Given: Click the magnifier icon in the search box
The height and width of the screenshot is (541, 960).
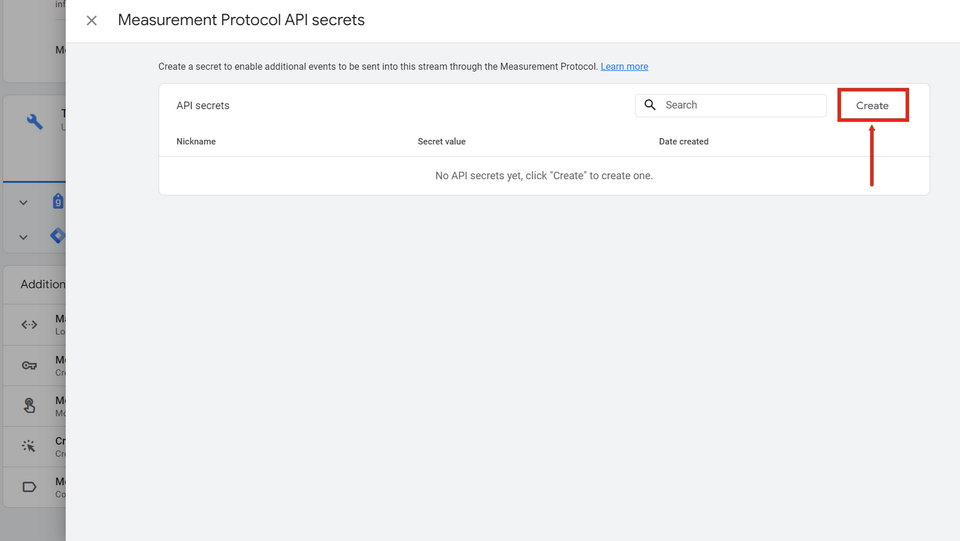Looking at the screenshot, I should coord(650,105).
